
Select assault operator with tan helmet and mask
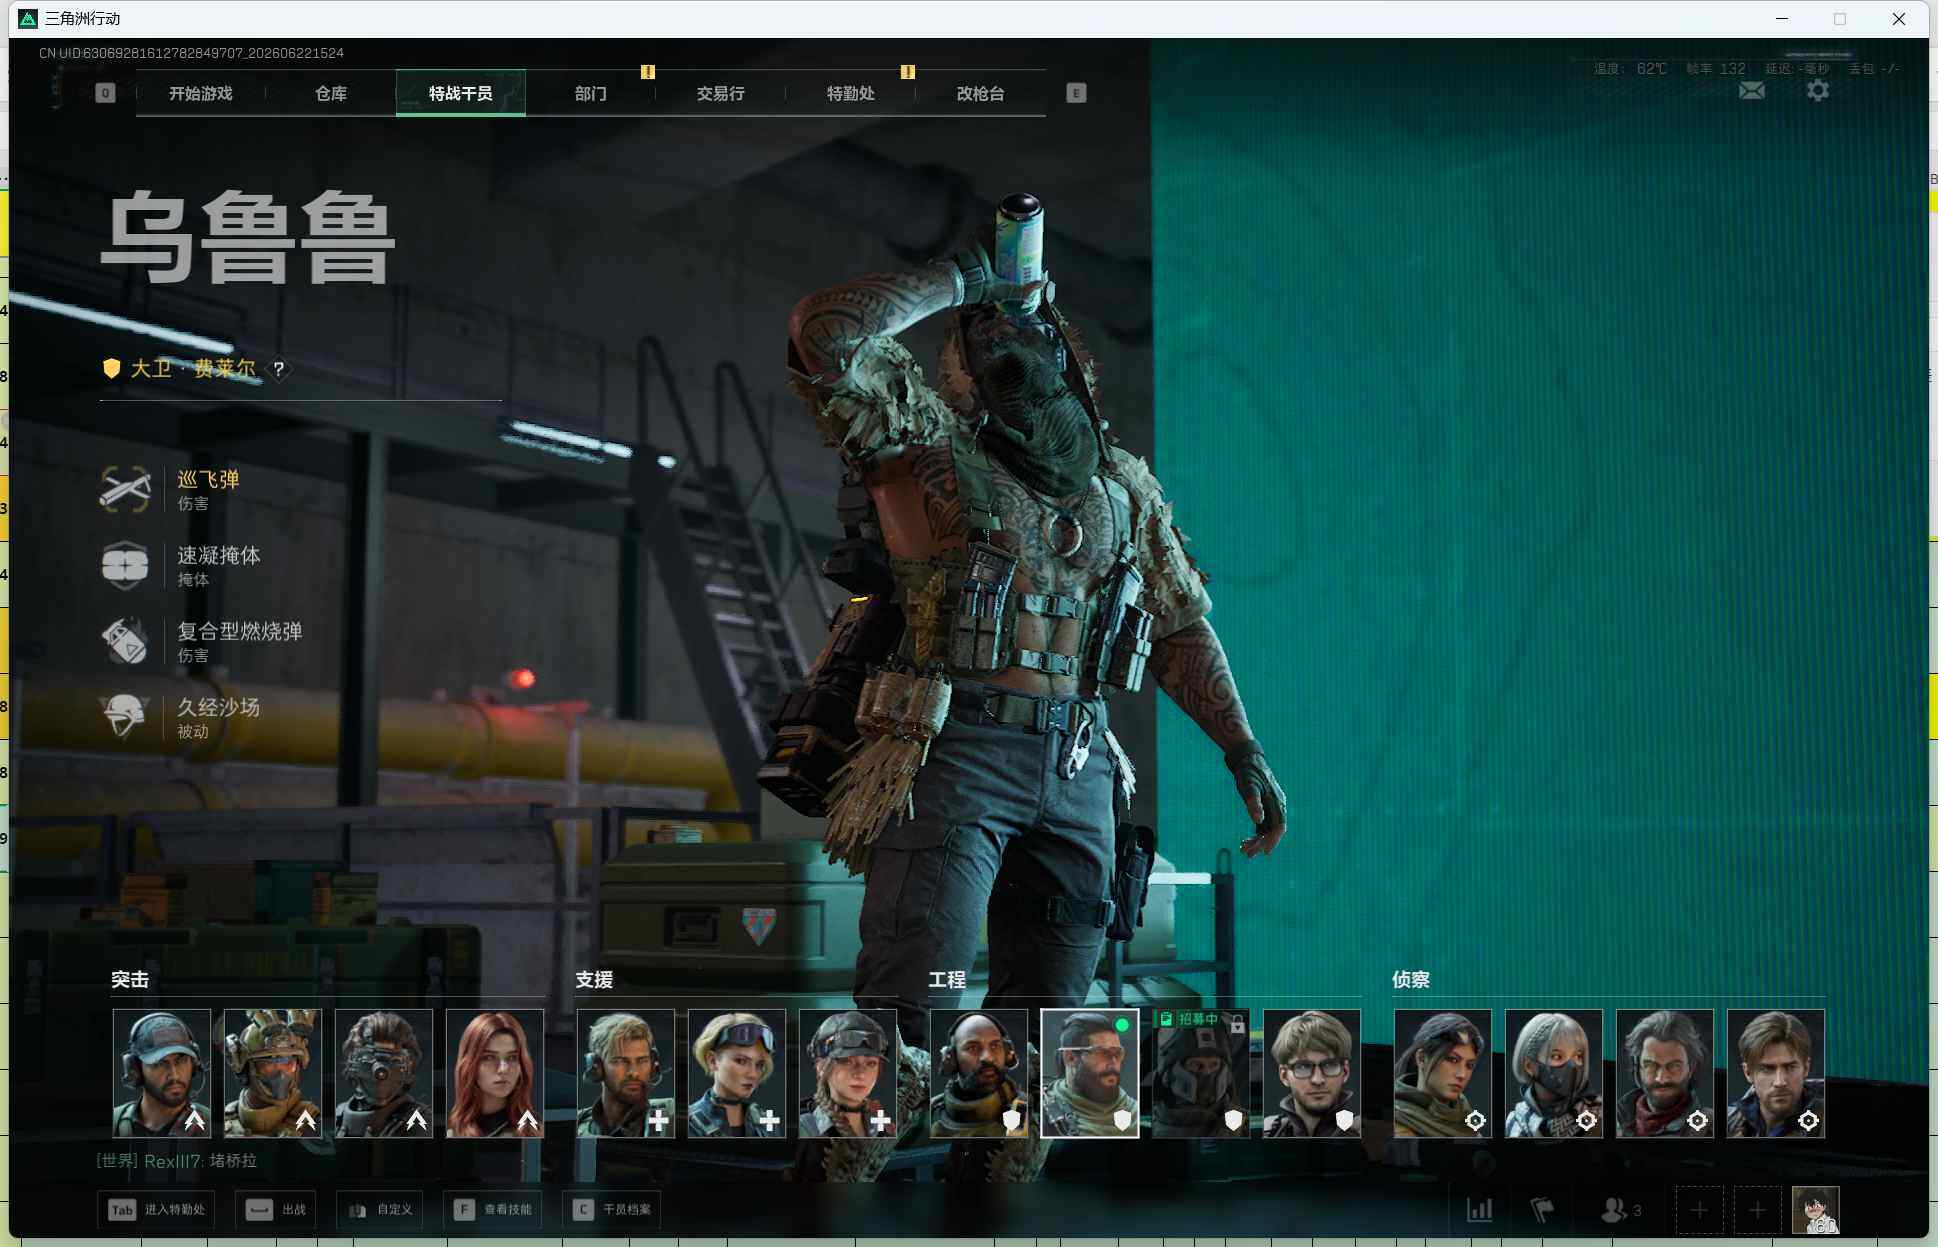click(x=273, y=1073)
